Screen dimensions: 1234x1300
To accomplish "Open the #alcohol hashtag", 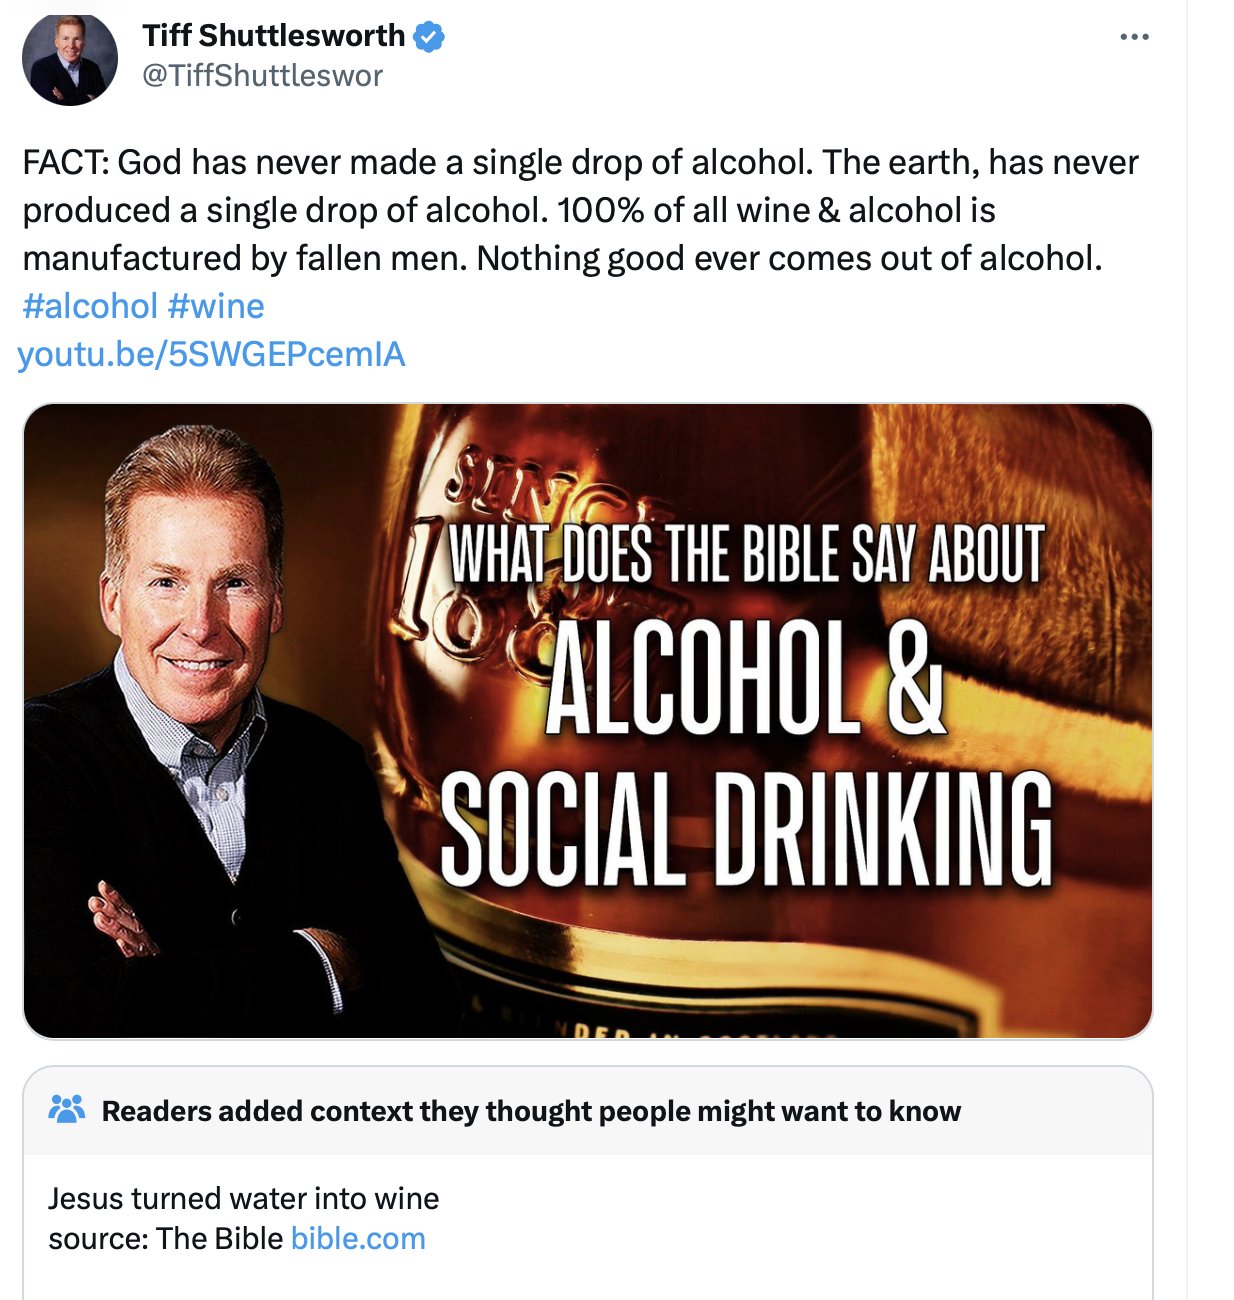I will coord(90,306).
